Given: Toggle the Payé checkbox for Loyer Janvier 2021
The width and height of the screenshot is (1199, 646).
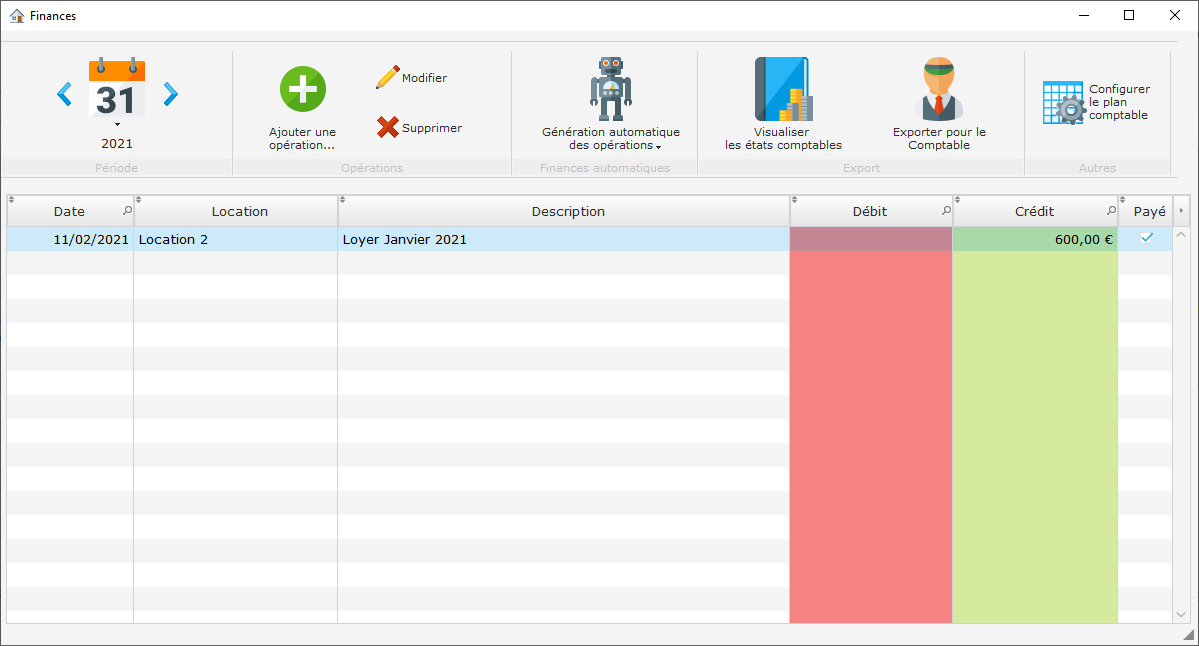Looking at the screenshot, I should (x=1146, y=238).
